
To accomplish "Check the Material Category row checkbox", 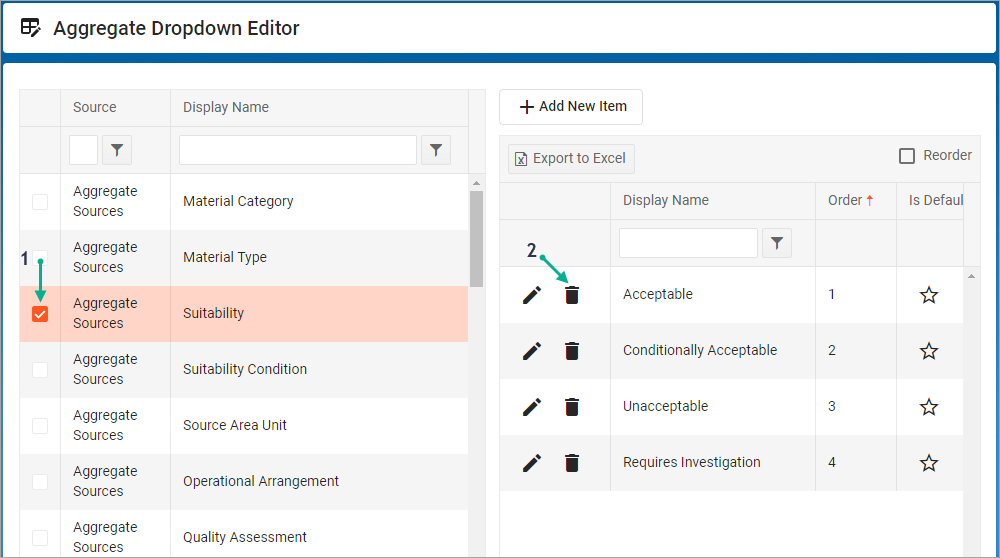I will coord(40,202).
